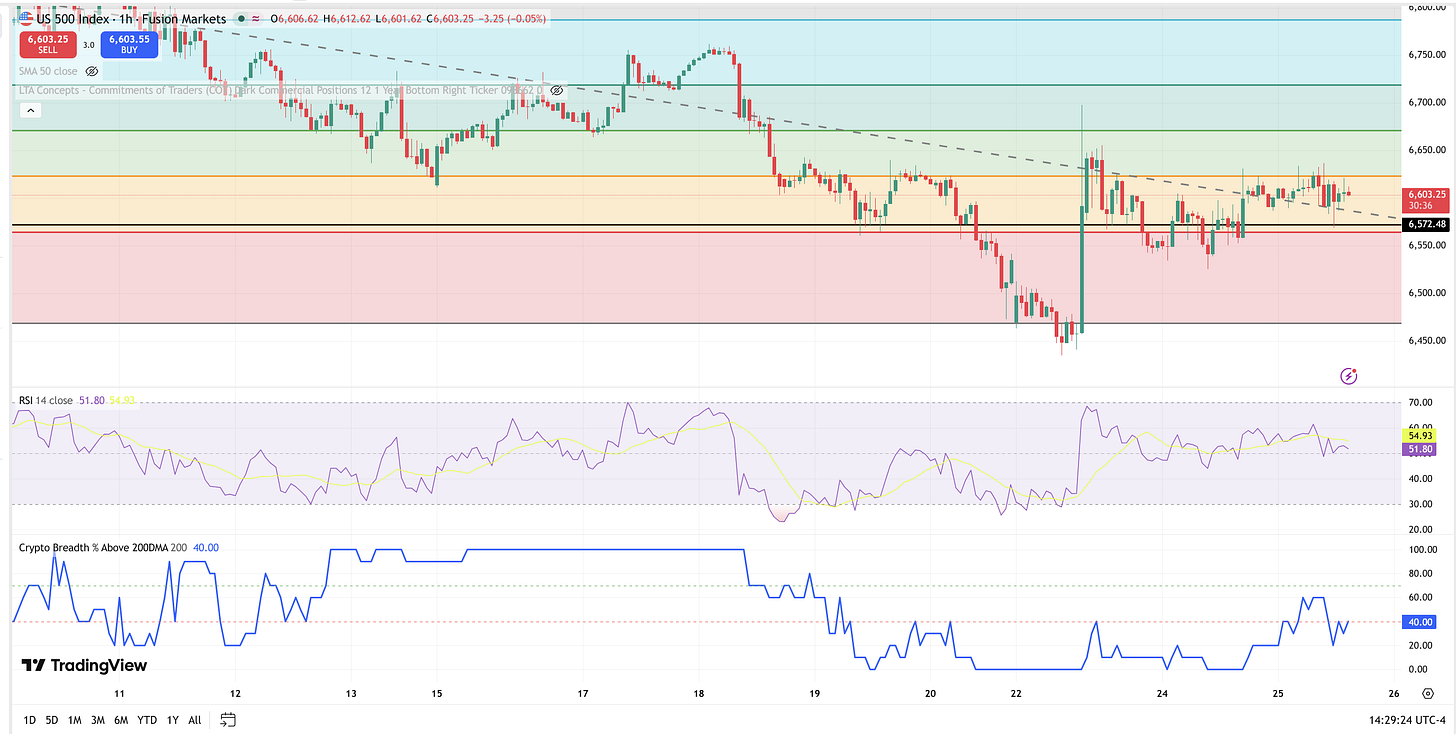This screenshot has width=1456, height=734.
Task: Click the black 6,572.48 price label
Action: pos(1427,224)
